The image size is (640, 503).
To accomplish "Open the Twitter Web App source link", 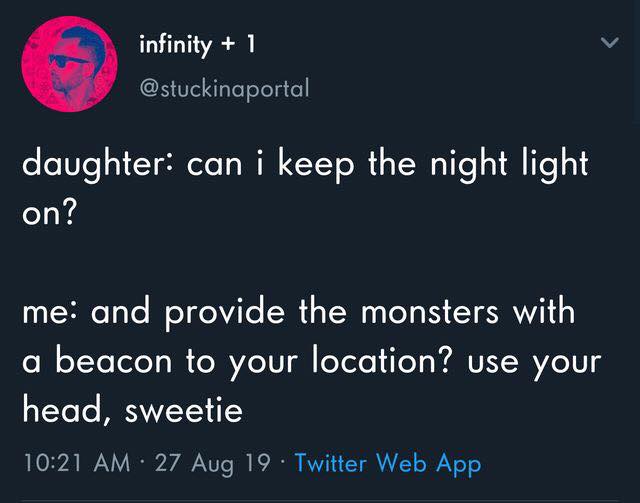I will pos(388,463).
